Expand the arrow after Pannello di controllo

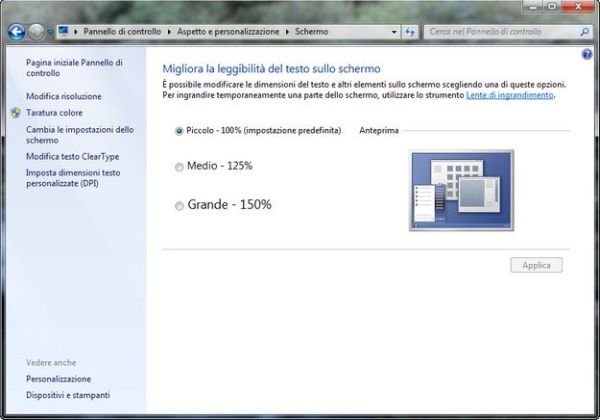(169, 32)
